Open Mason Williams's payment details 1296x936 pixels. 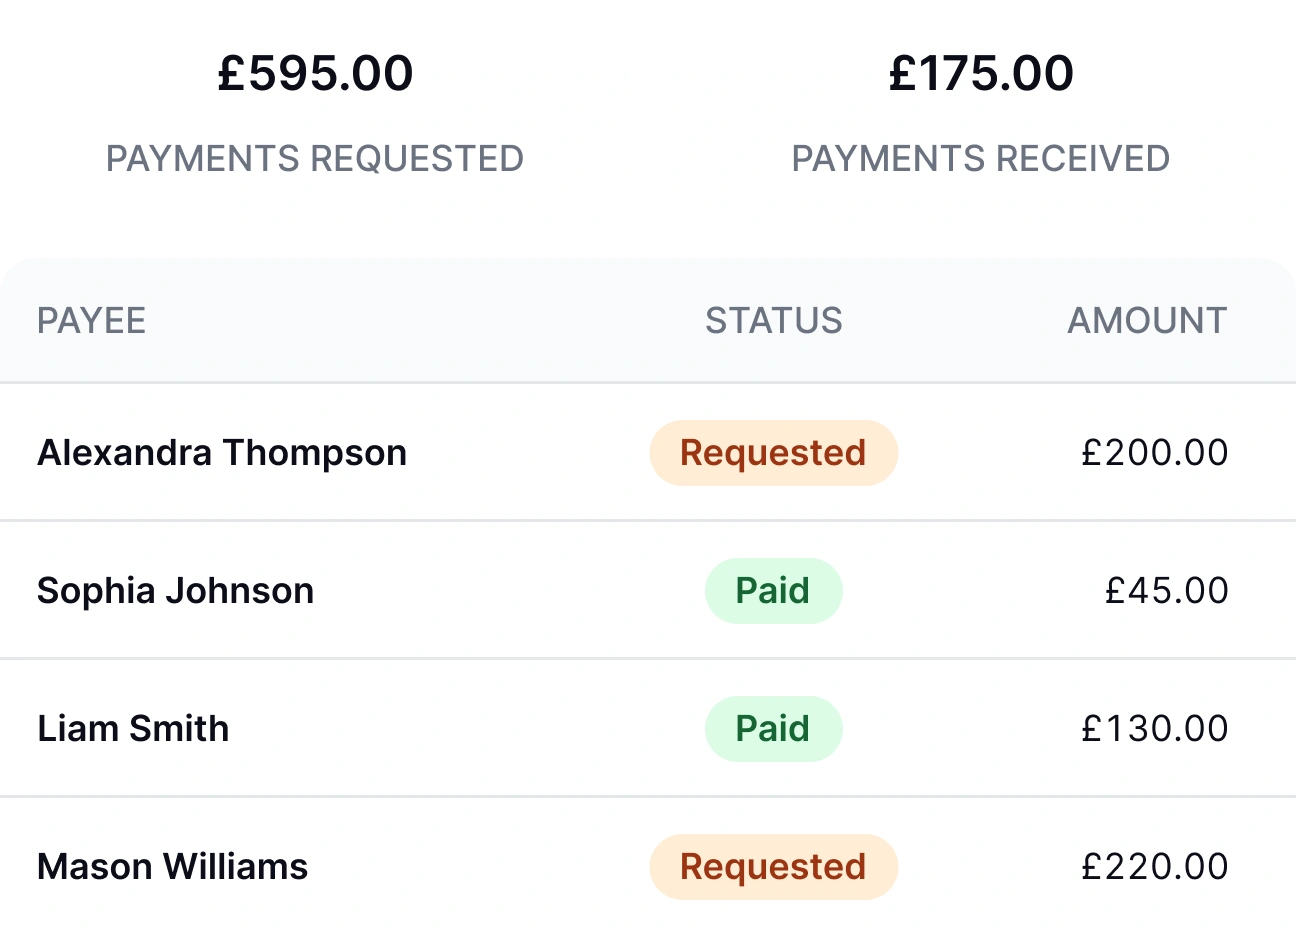pos(172,866)
